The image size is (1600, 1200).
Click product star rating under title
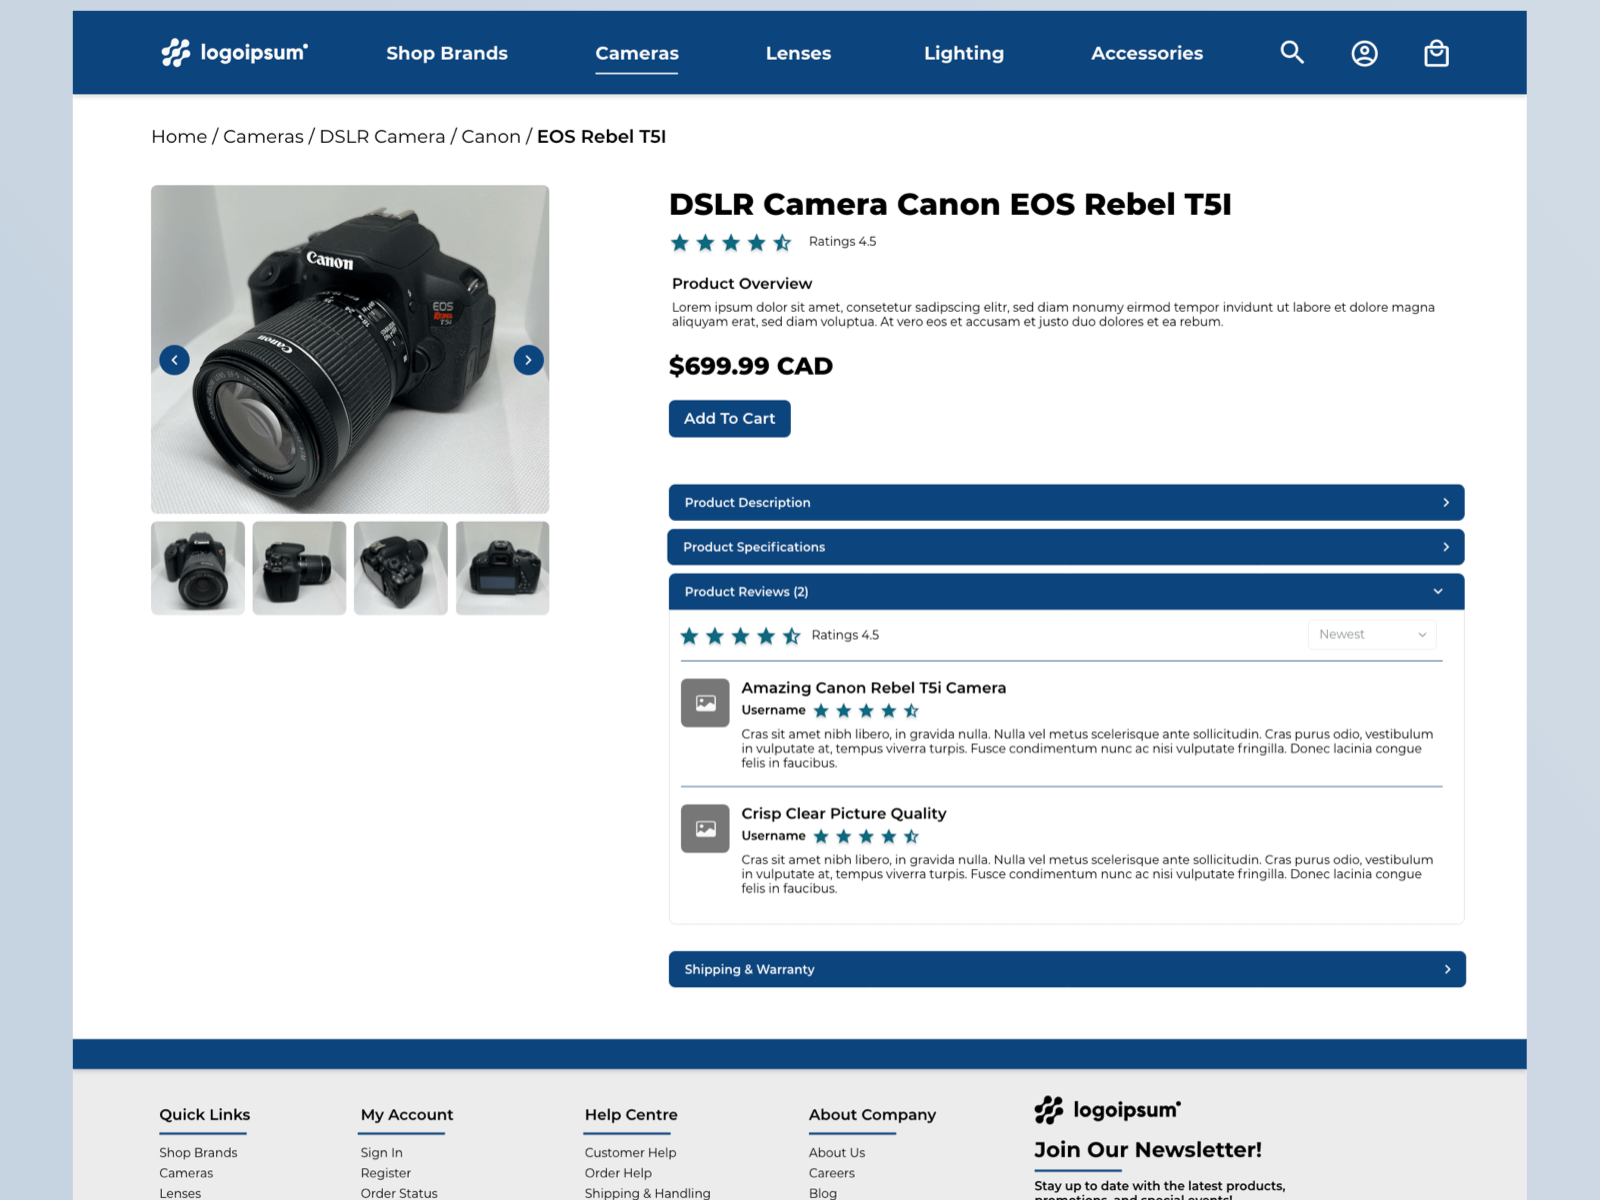click(x=731, y=242)
